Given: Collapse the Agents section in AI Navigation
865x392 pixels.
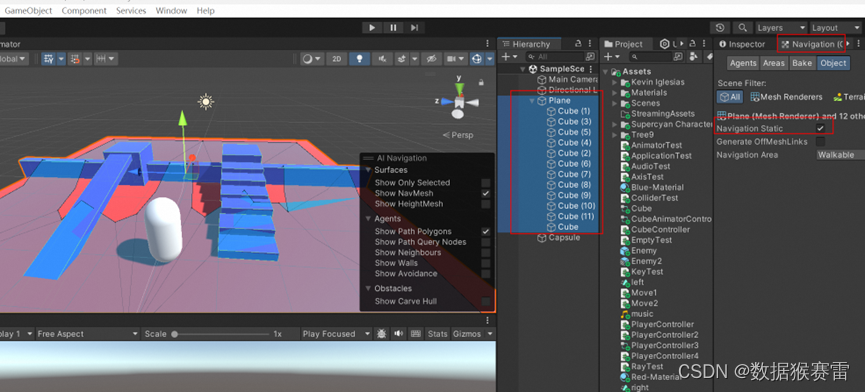Looking at the screenshot, I should point(368,219).
